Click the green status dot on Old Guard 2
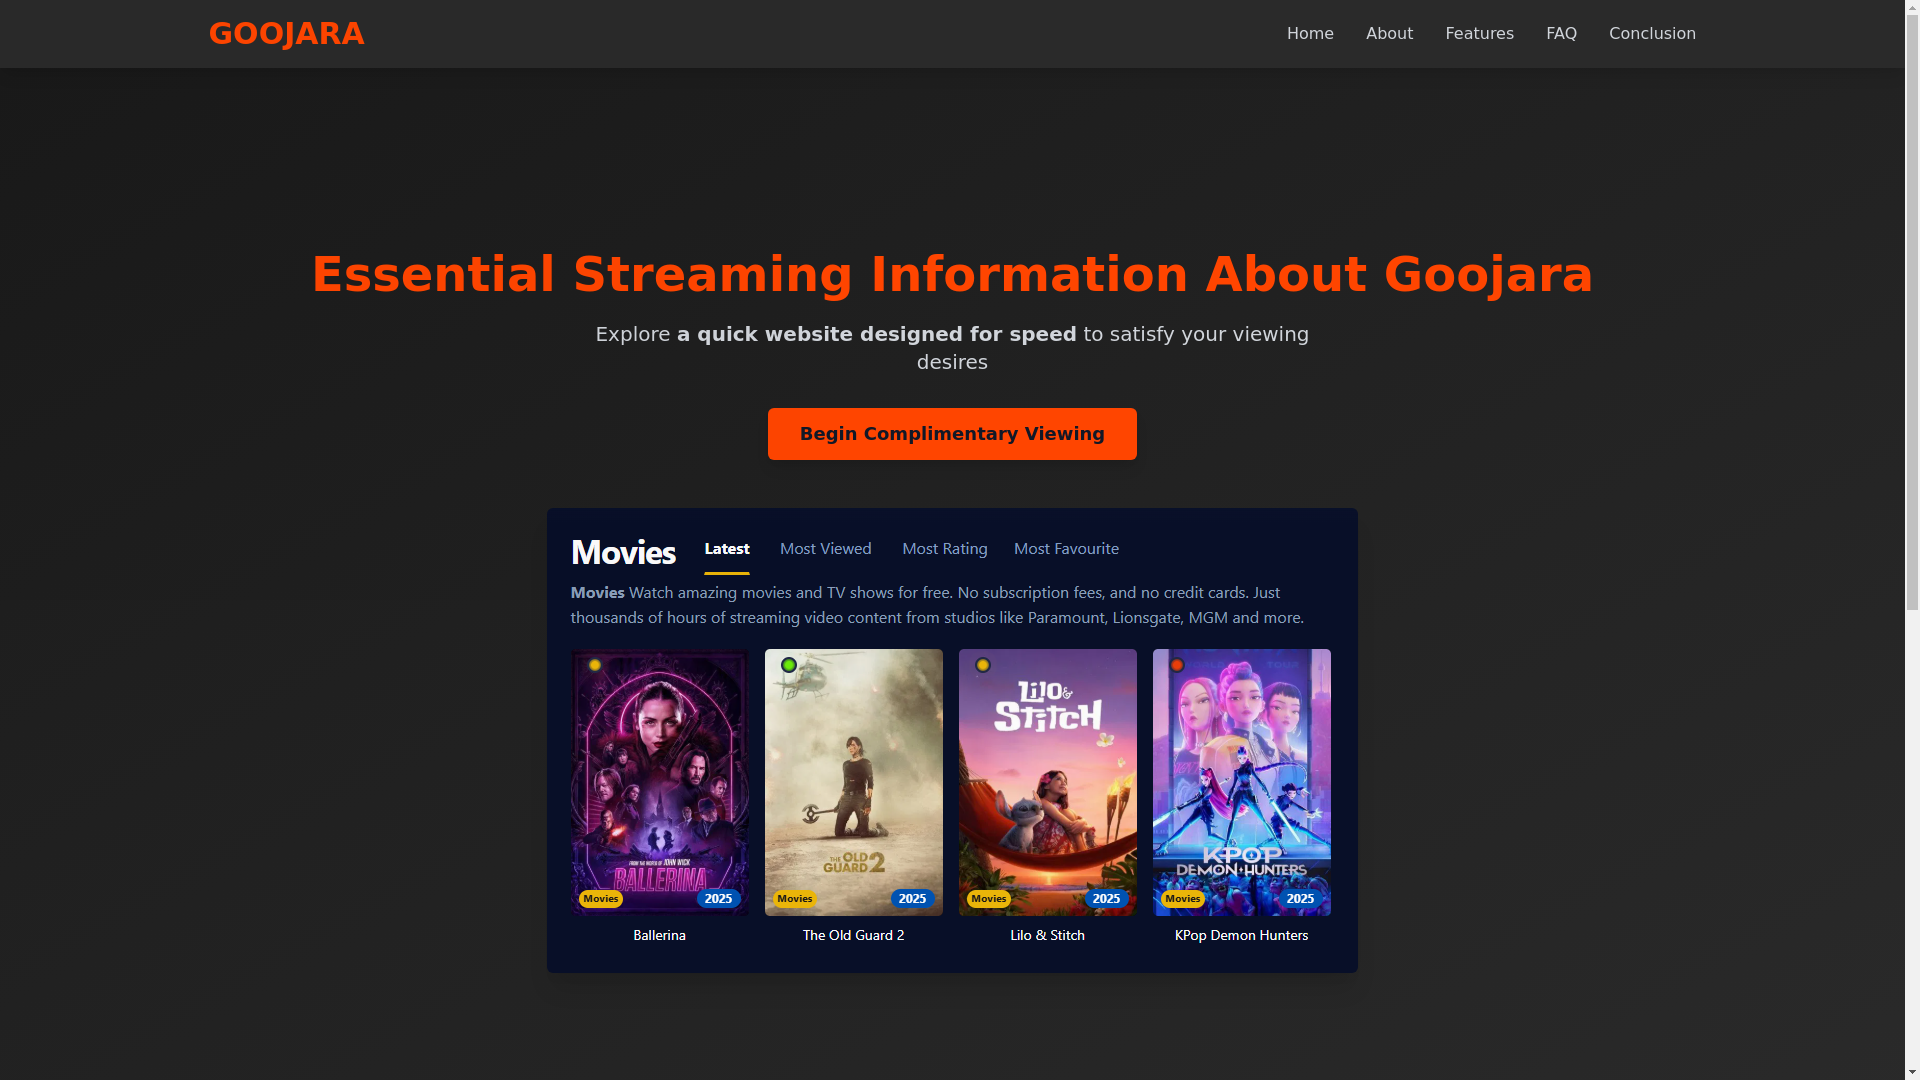Viewport: 1920px width, 1080px height. [789, 665]
